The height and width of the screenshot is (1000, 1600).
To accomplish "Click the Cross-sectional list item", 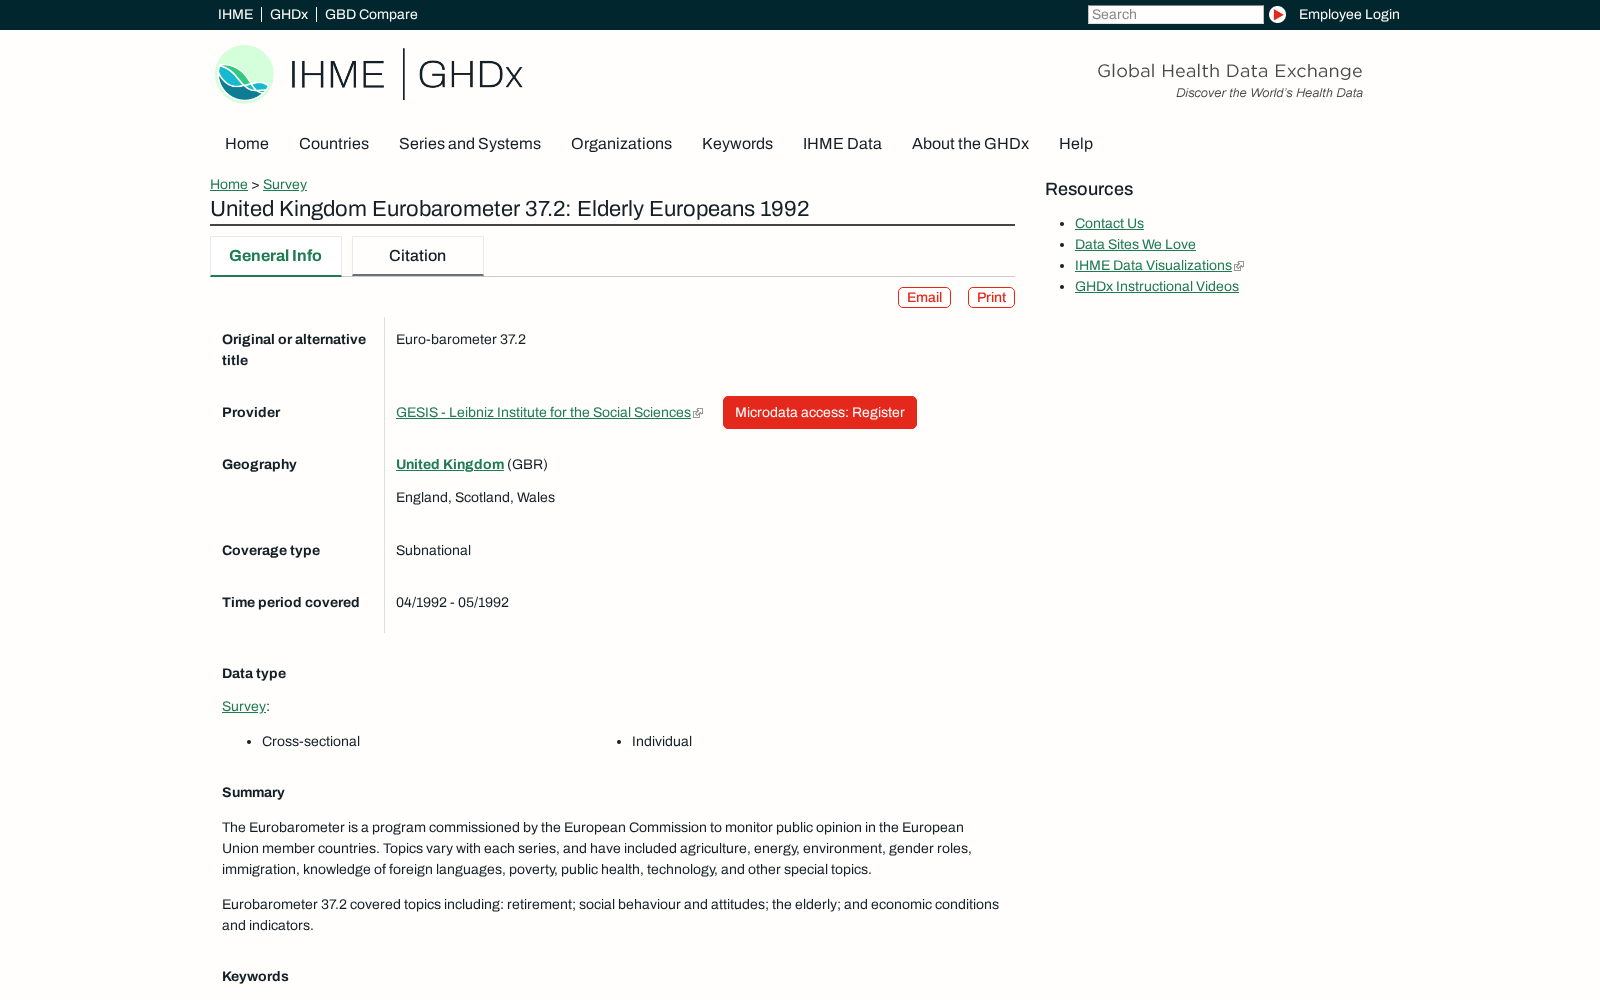I will tap(311, 741).
